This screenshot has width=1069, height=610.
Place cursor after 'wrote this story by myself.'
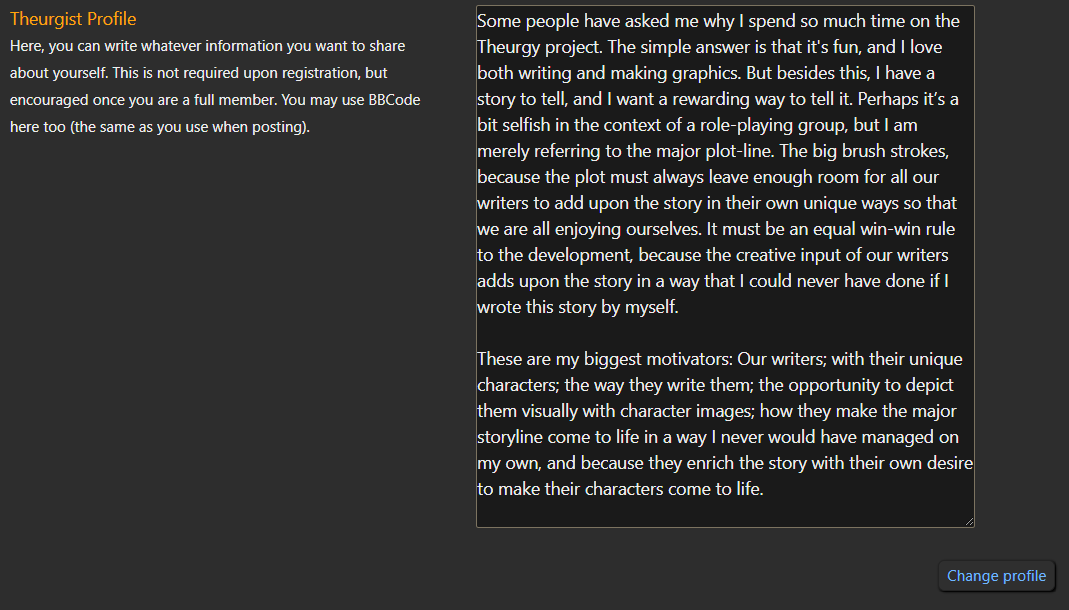[x=680, y=307]
